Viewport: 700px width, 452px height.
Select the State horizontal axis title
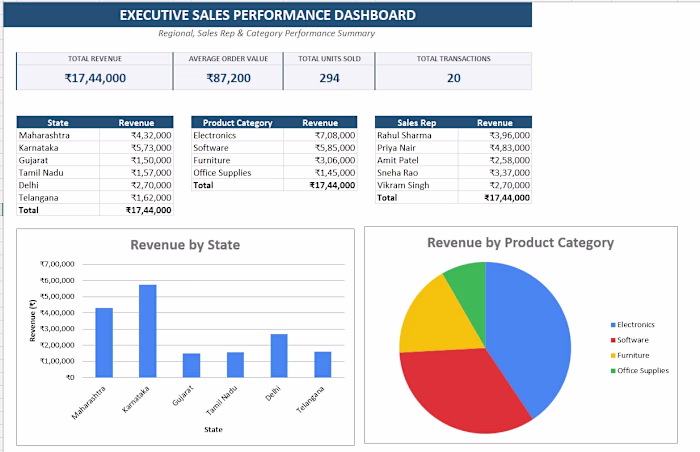coord(213,430)
